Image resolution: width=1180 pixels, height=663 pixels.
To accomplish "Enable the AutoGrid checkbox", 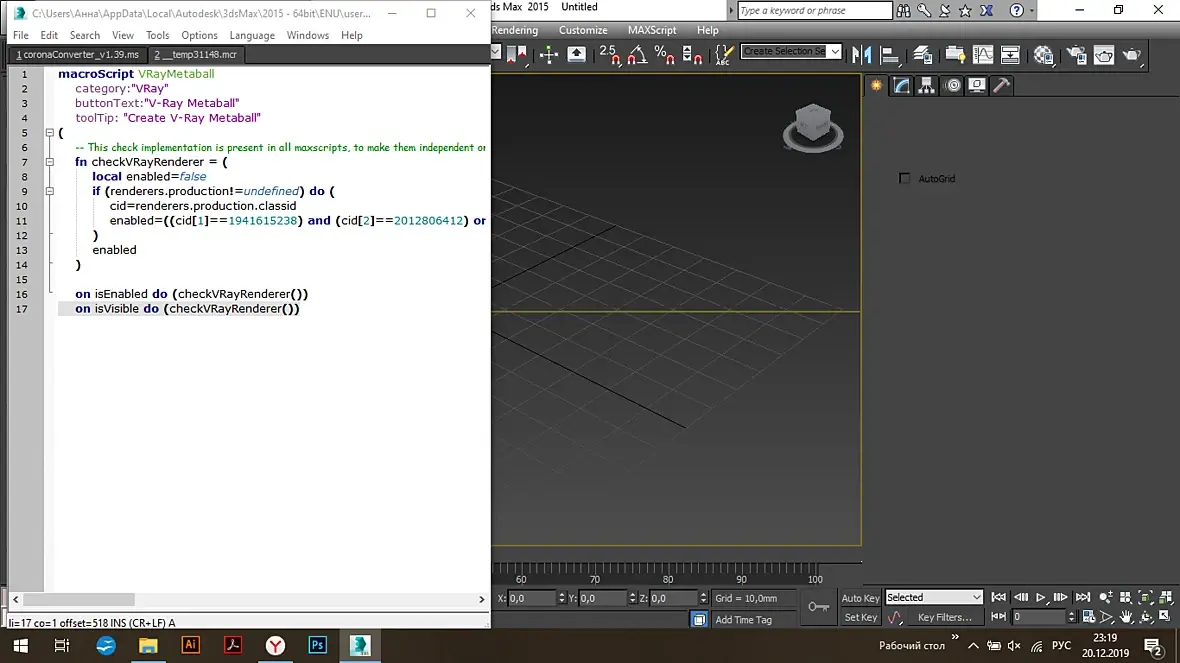I will 905,179.
